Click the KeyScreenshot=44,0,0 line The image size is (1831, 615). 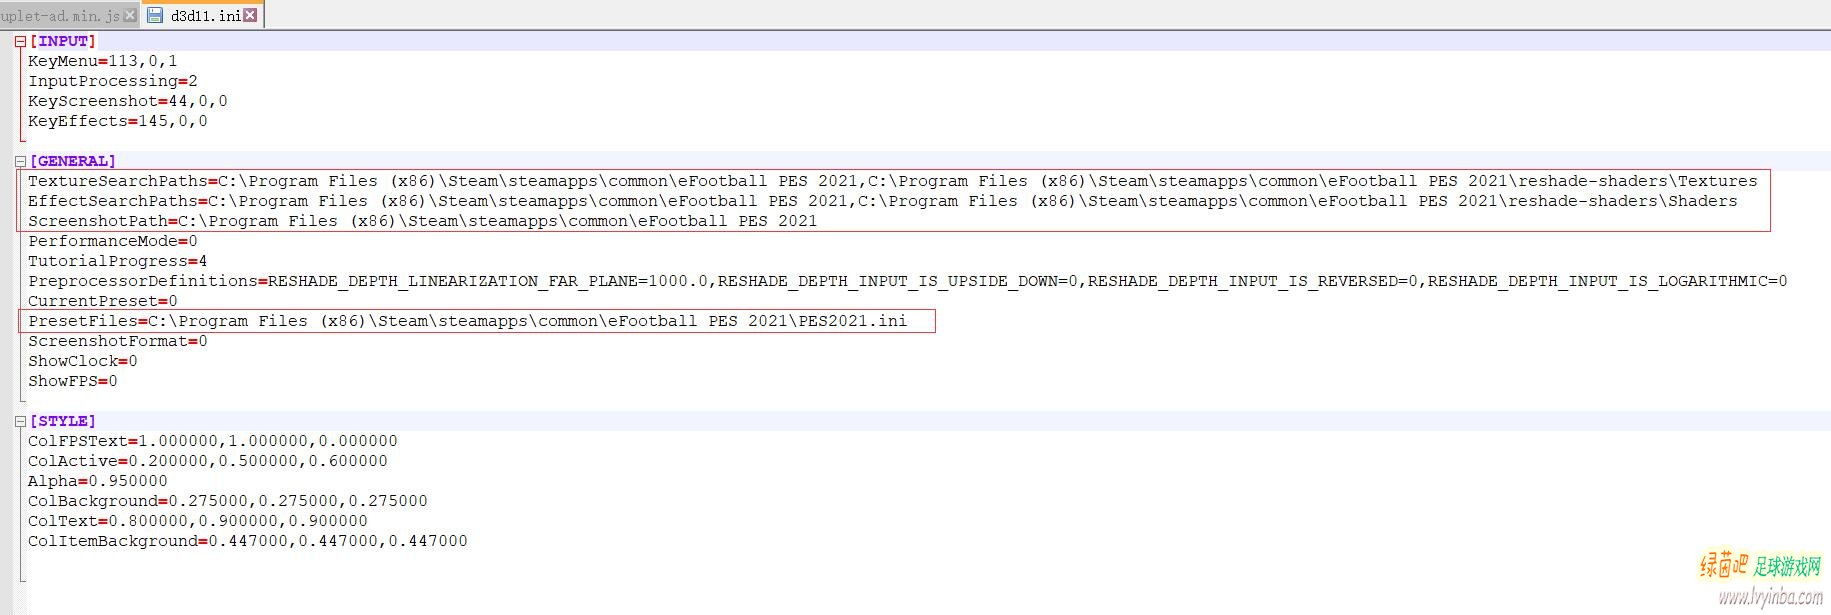pyautogui.click(x=128, y=101)
